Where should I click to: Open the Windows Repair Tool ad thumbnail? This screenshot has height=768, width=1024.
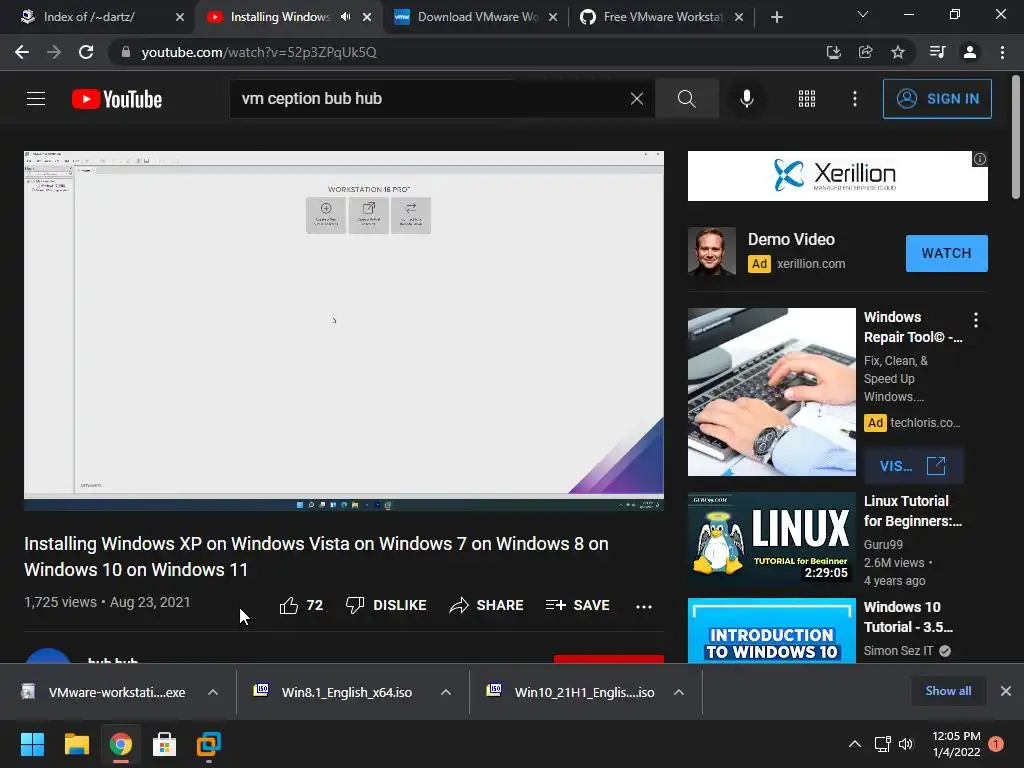771,392
